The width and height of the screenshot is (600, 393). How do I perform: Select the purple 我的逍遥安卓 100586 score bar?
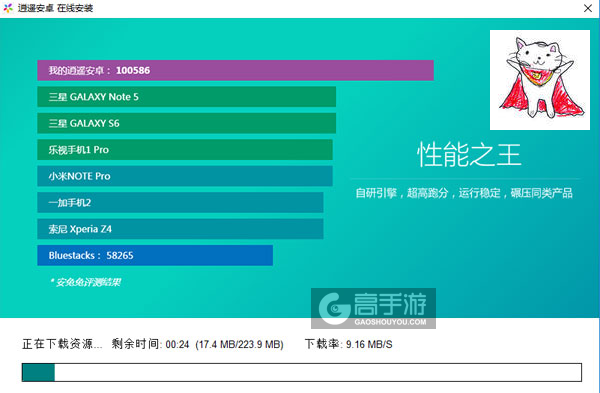click(x=235, y=70)
